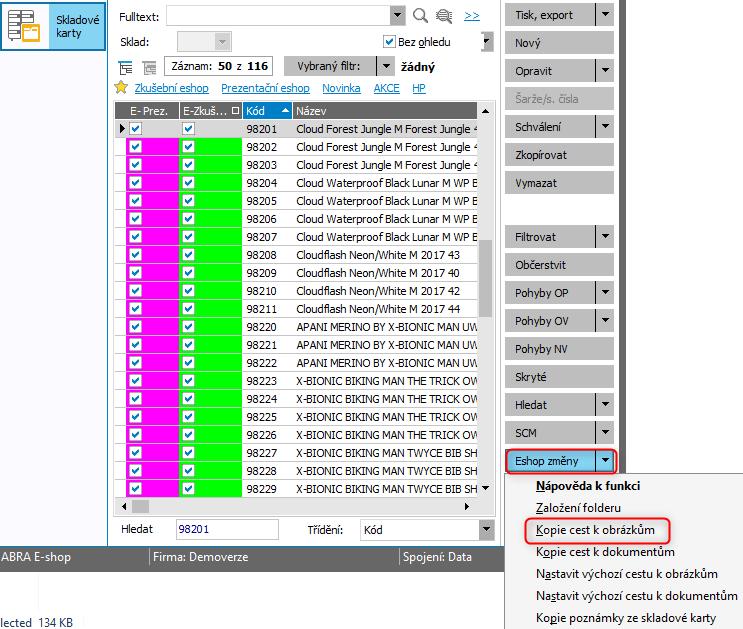Click the Nový button
Screen dimensions: 743x629
pyautogui.click(x=559, y=43)
